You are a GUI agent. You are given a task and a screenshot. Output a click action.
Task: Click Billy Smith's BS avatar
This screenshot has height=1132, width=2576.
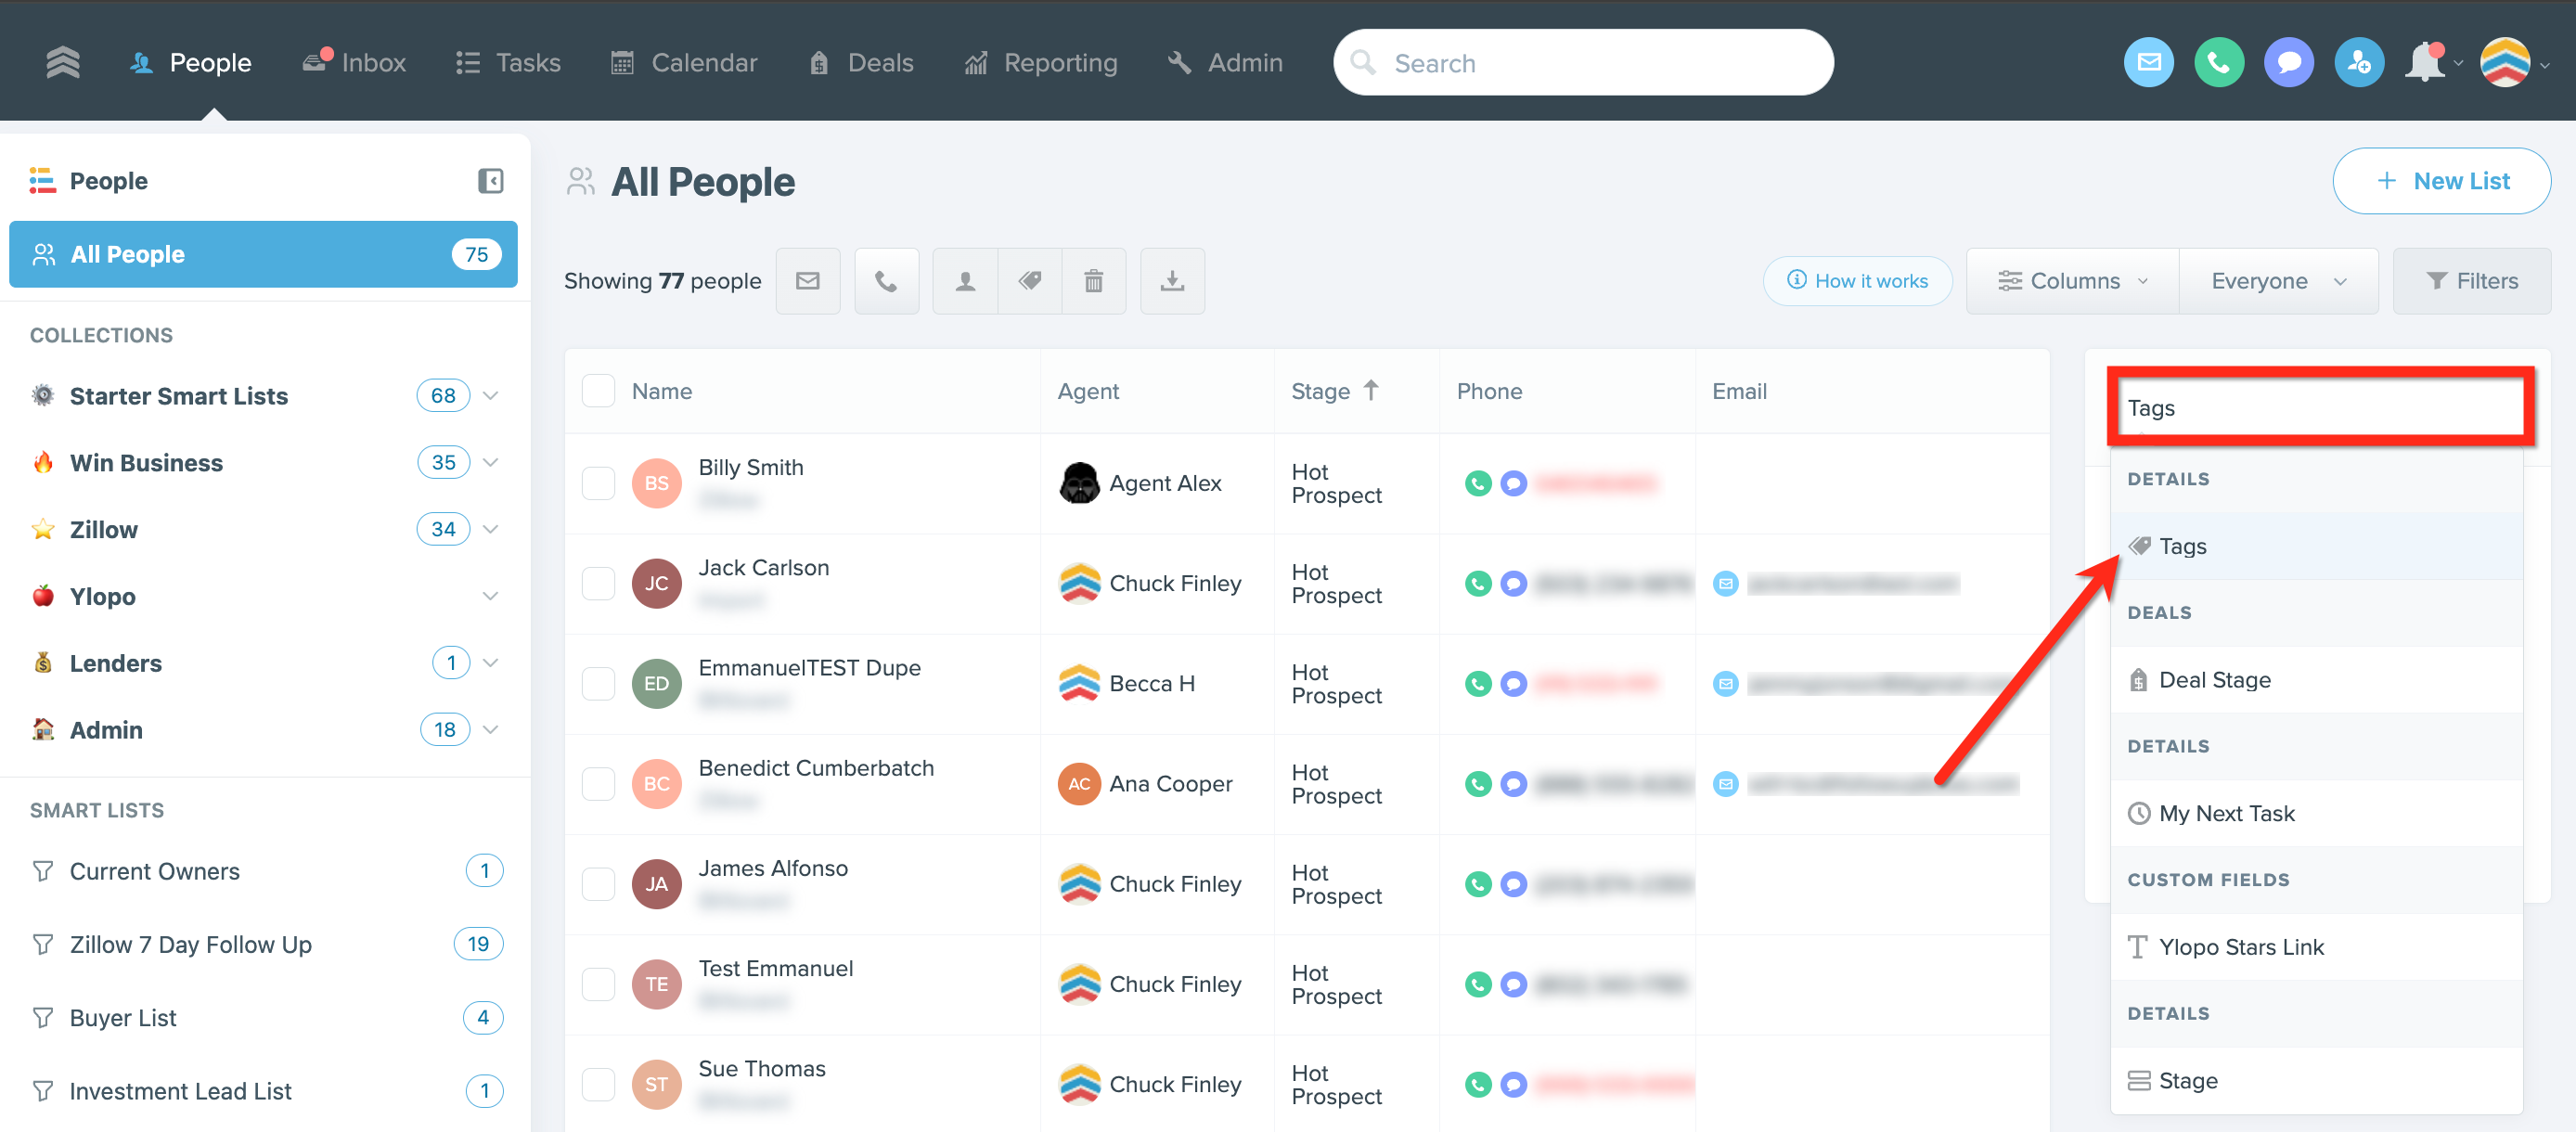click(x=656, y=483)
